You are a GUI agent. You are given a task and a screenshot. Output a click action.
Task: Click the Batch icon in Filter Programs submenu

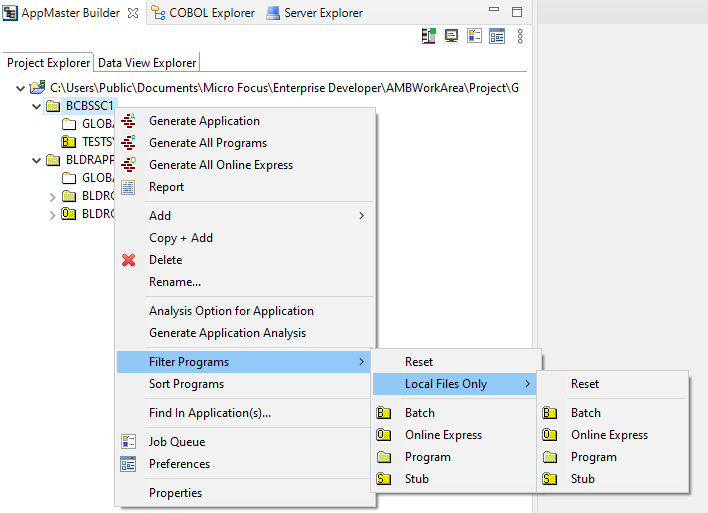pyautogui.click(x=384, y=413)
